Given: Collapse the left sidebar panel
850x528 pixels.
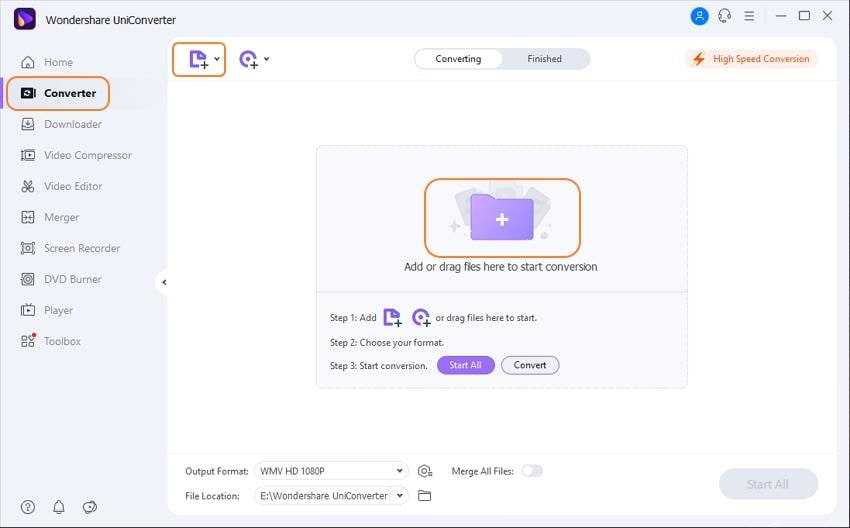Looking at the screenshot, I should 164,282.
